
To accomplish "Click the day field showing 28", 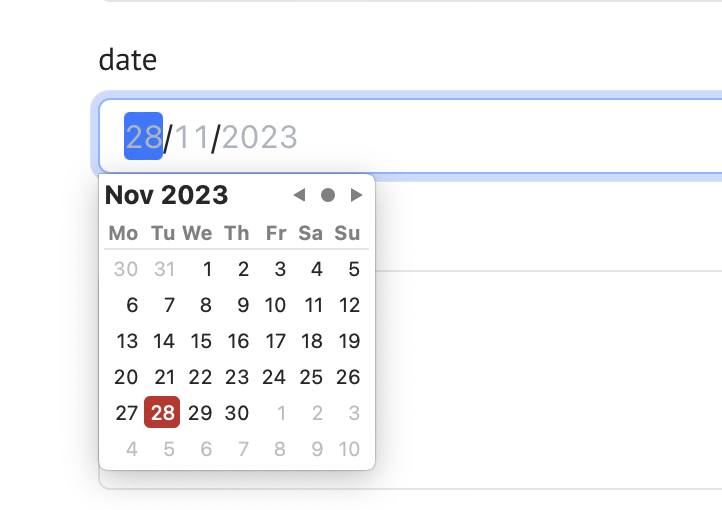I will [x=144, y=137].
